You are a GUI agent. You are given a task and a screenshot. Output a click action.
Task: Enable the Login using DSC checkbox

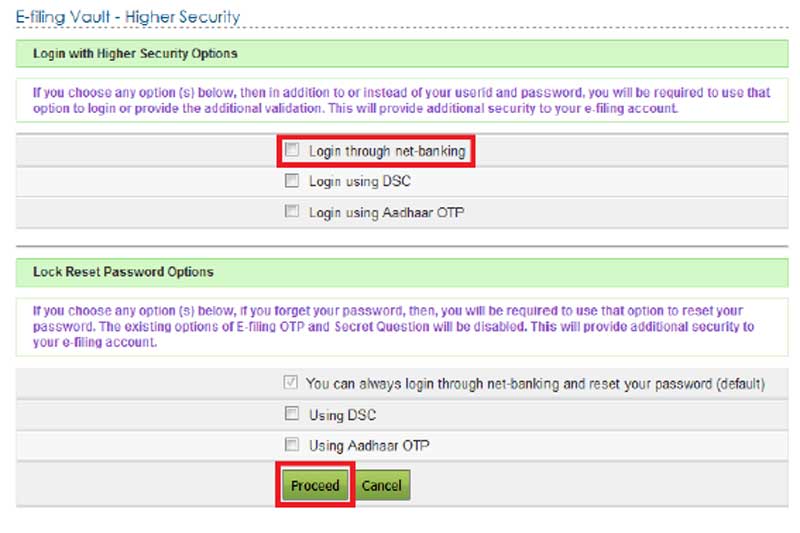[292, 181]
